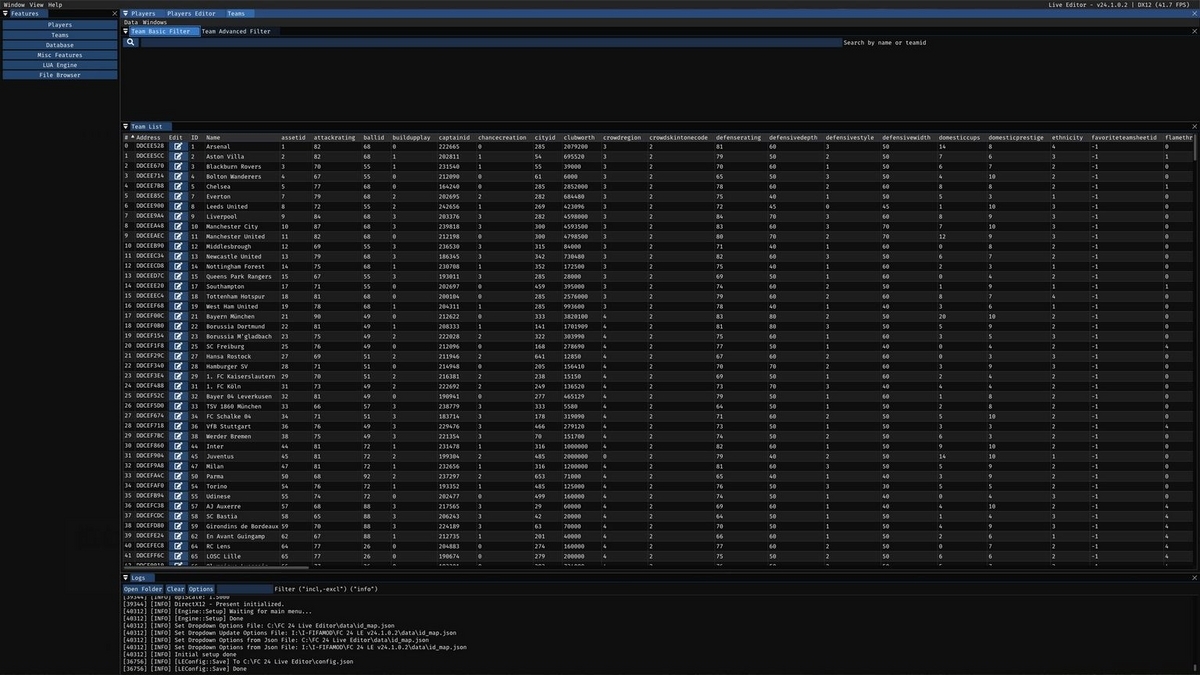This screenshot has height=675, width=1200.
Task: Click Open Folder in Logs
Action: pyautogui.click(x=143, y=589)
